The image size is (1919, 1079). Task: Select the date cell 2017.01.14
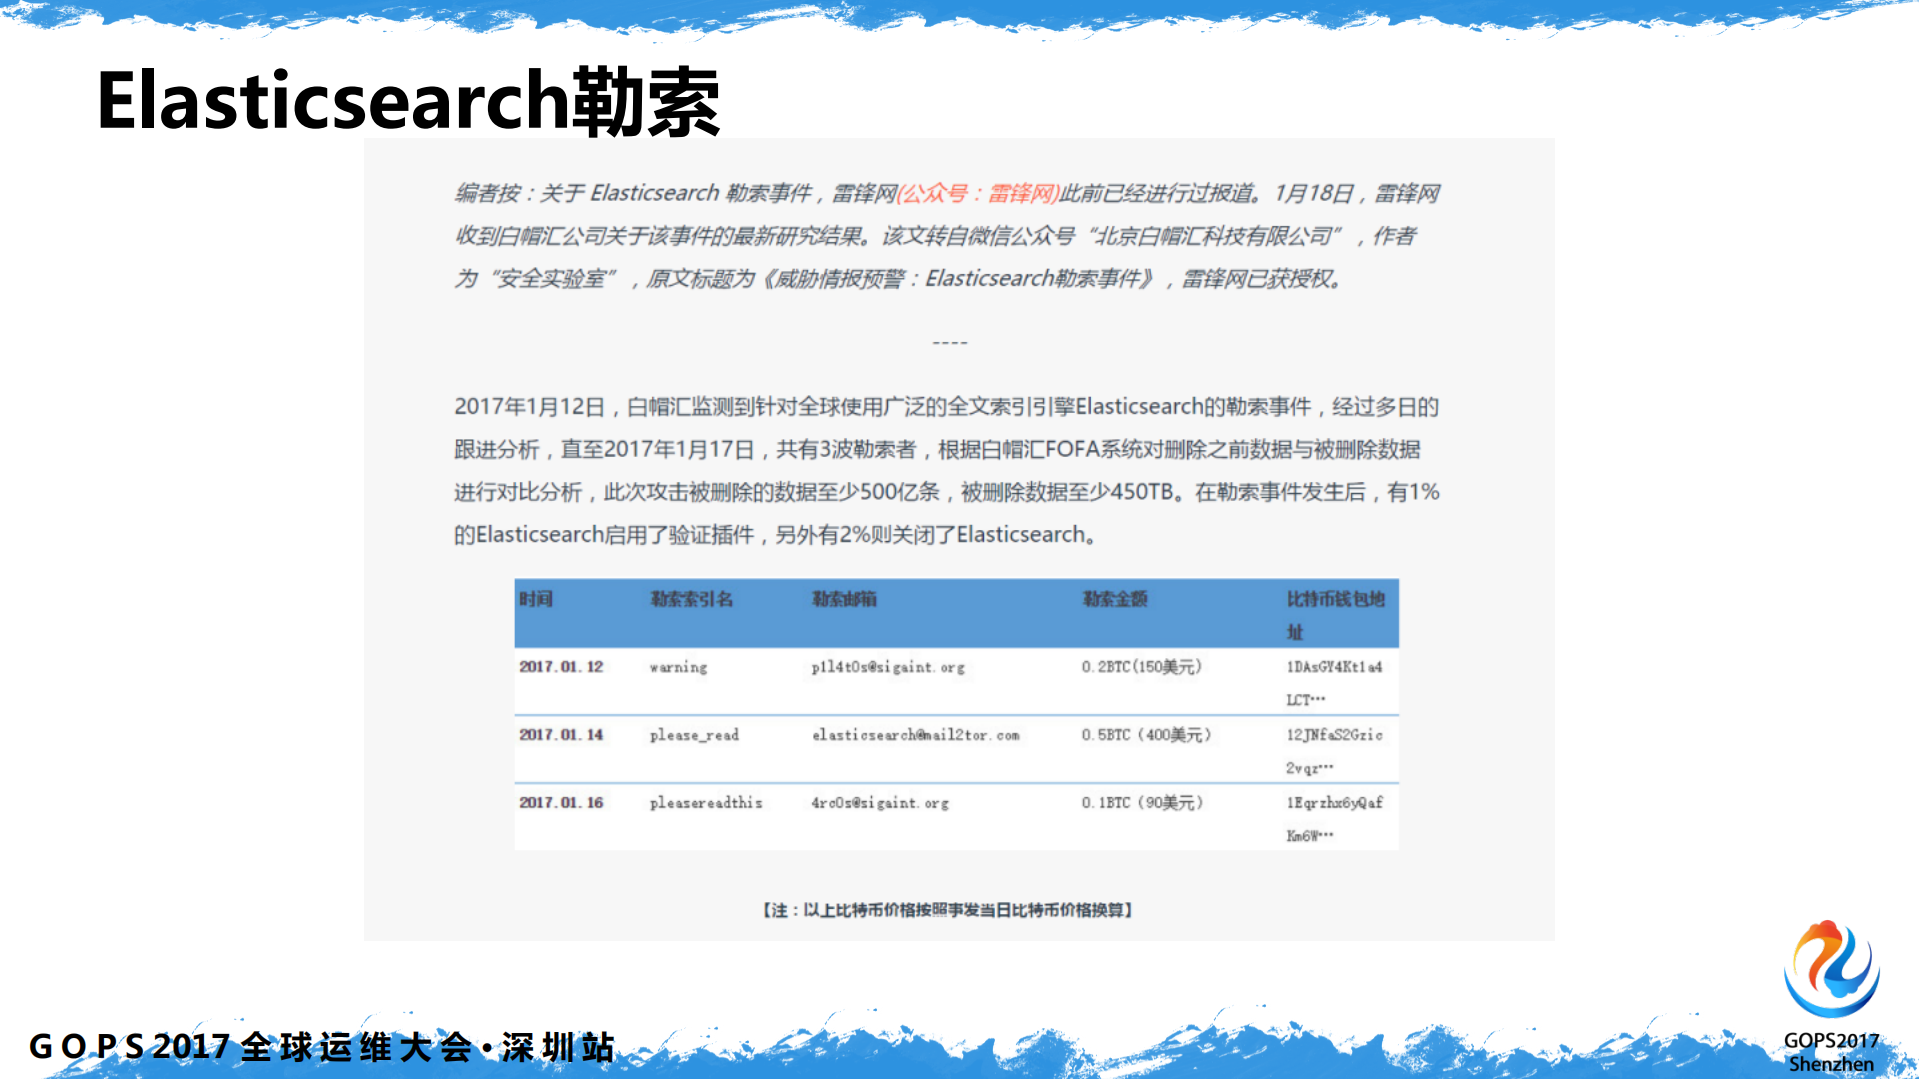[560, 735]
